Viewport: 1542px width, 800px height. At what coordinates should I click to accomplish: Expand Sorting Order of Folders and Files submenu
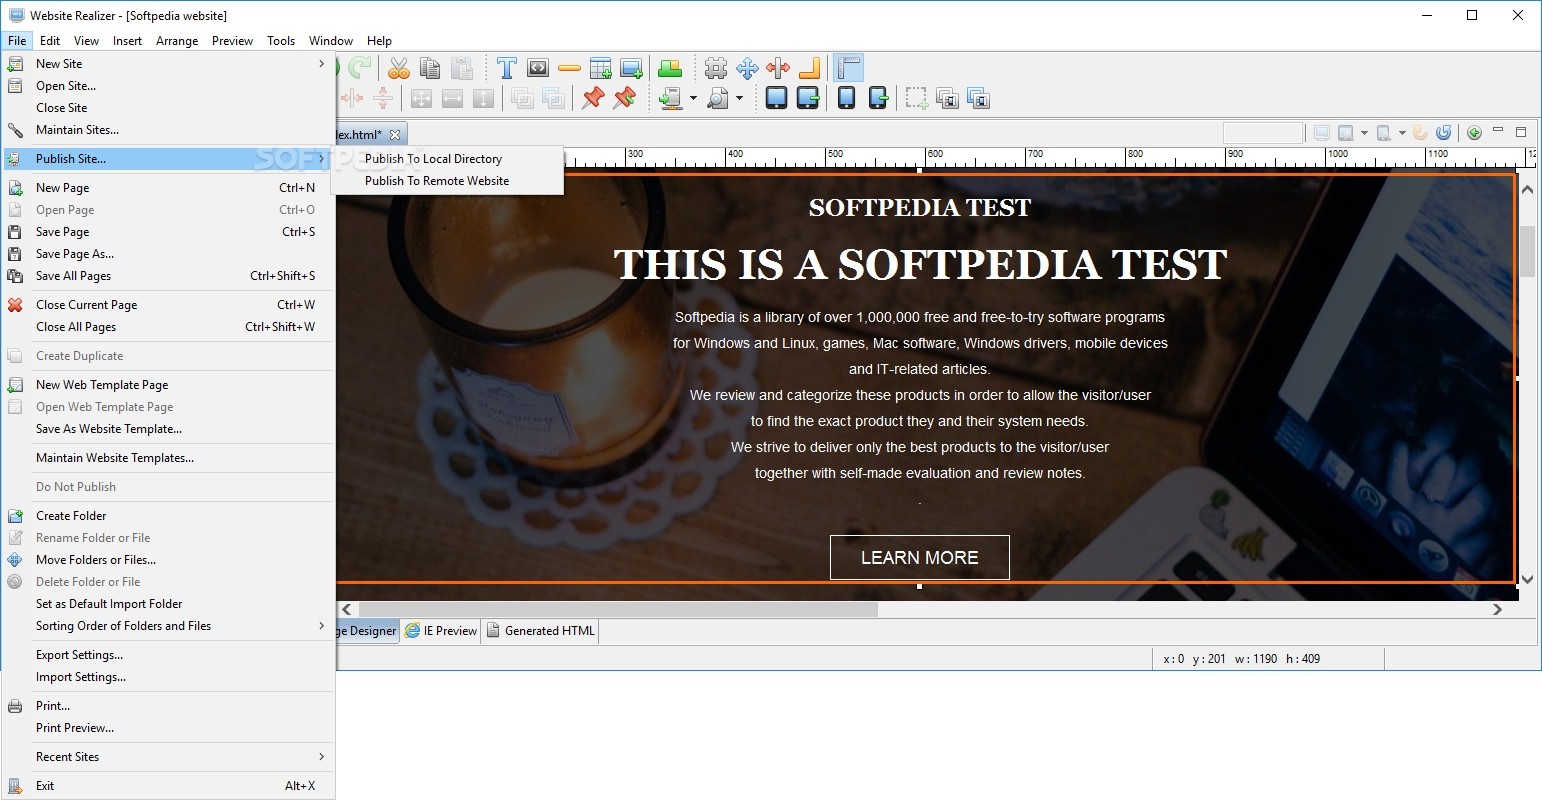coord(168,626)
